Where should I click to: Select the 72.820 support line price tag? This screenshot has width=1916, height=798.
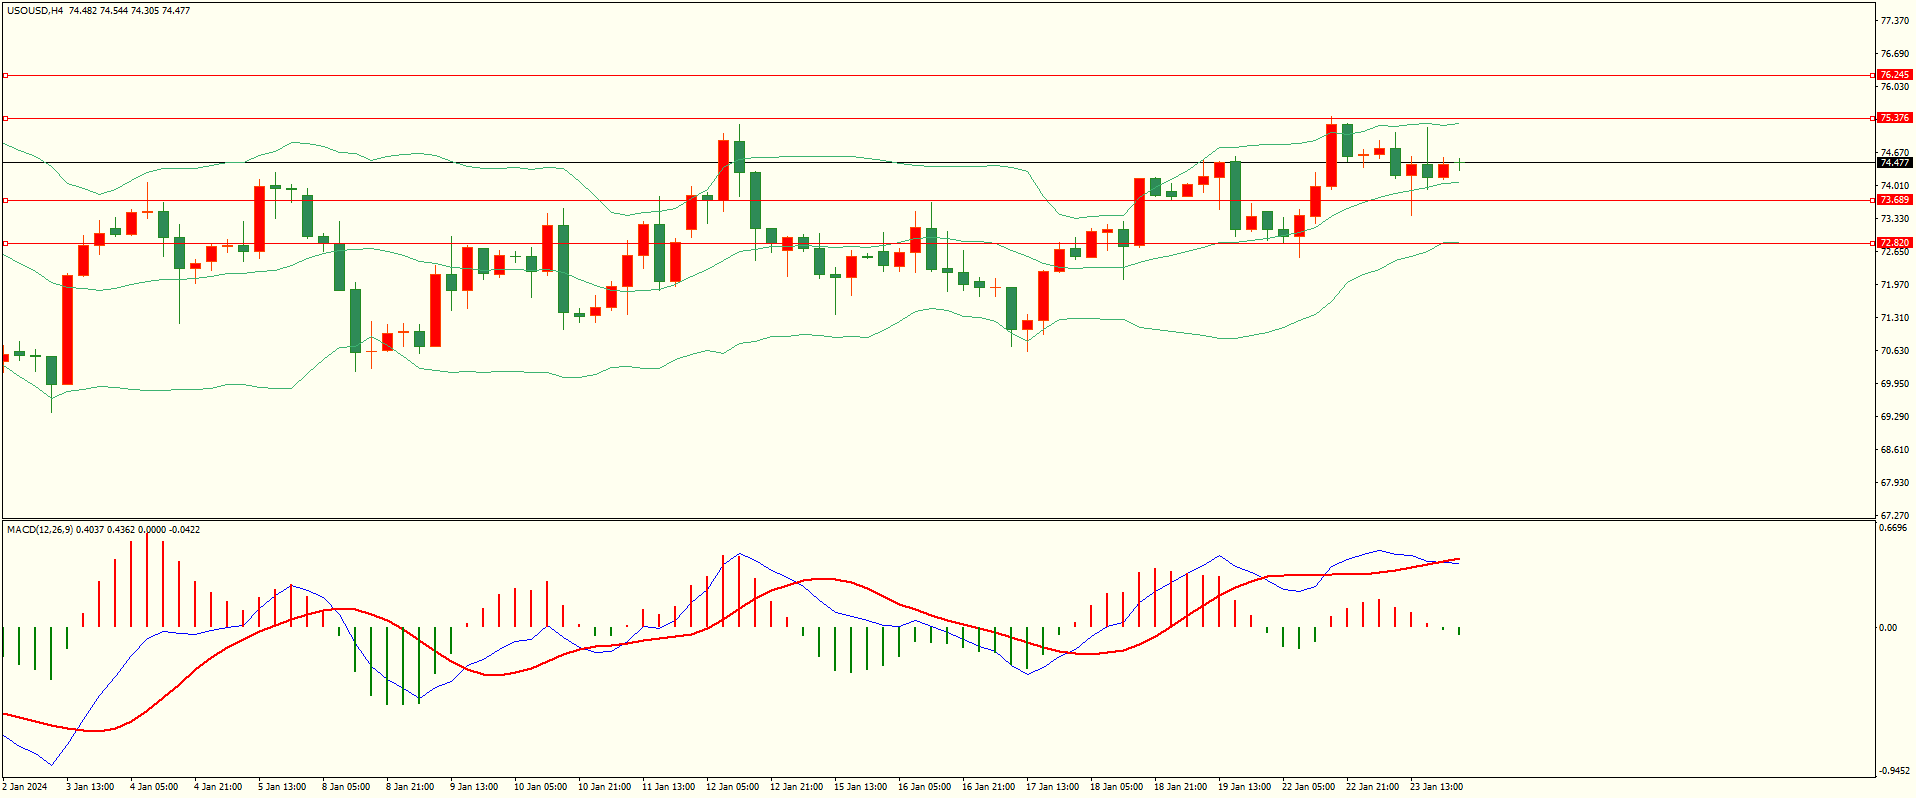pos(1894,243)
